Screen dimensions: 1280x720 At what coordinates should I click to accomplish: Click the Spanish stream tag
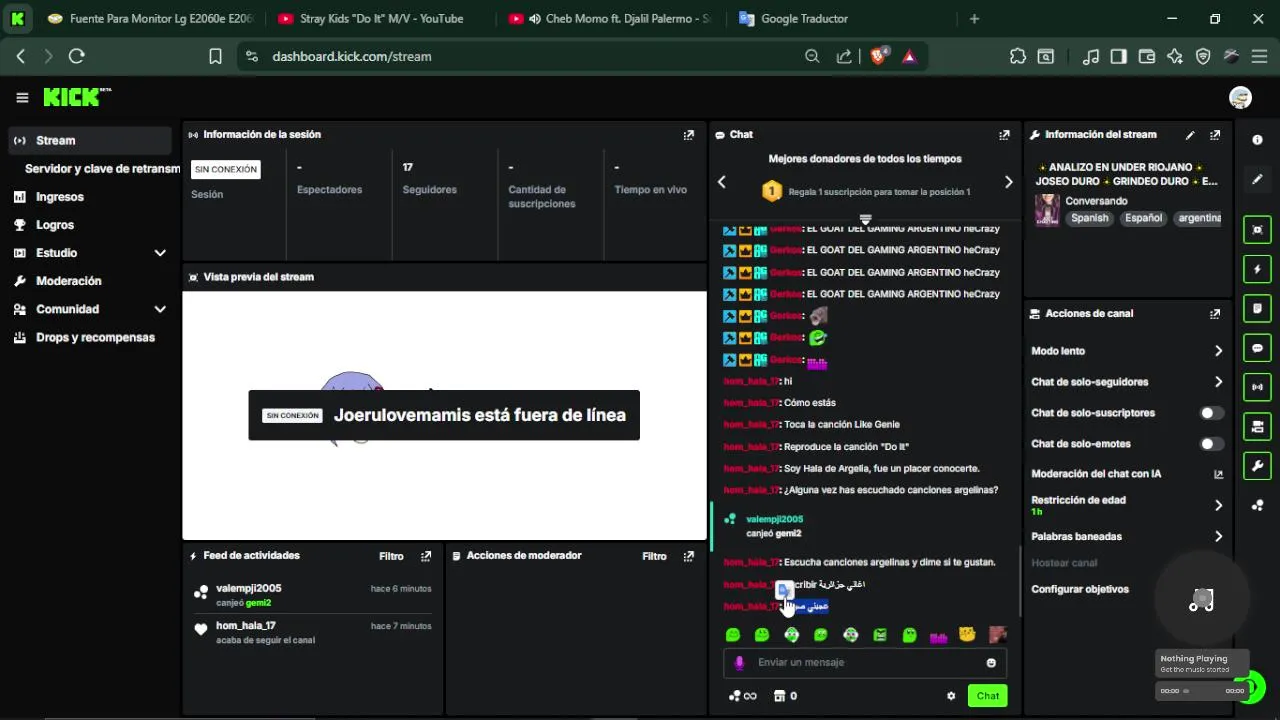tap(1090, 218)
